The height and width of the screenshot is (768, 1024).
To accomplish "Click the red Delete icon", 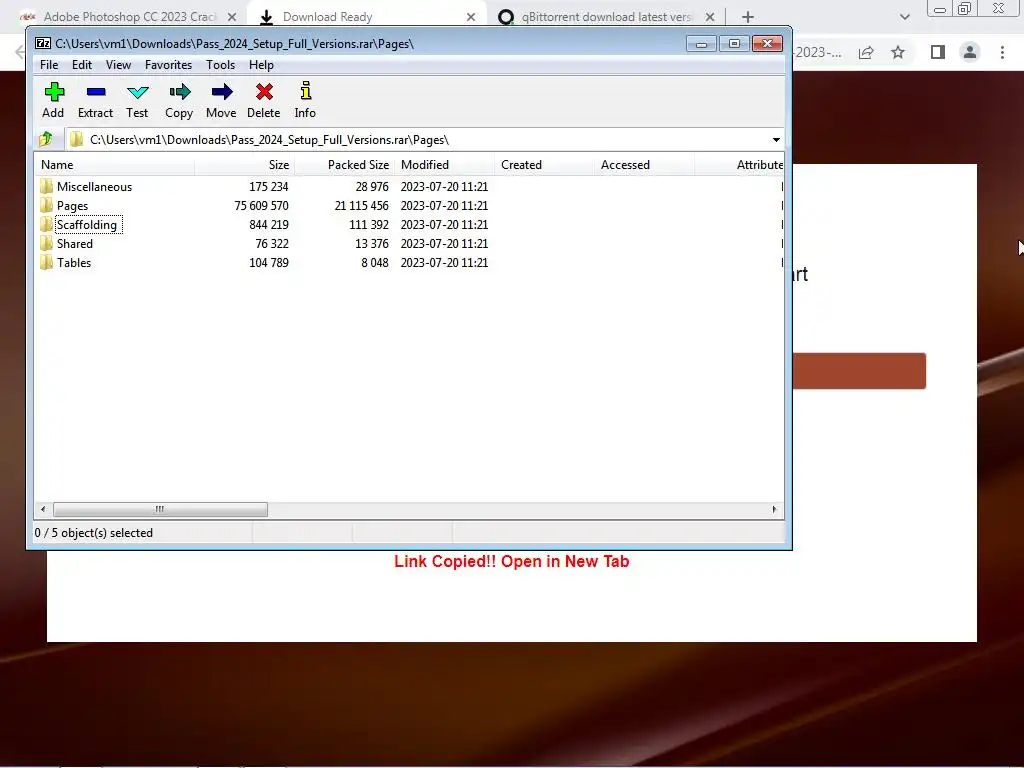I will [x=264, y=92].
